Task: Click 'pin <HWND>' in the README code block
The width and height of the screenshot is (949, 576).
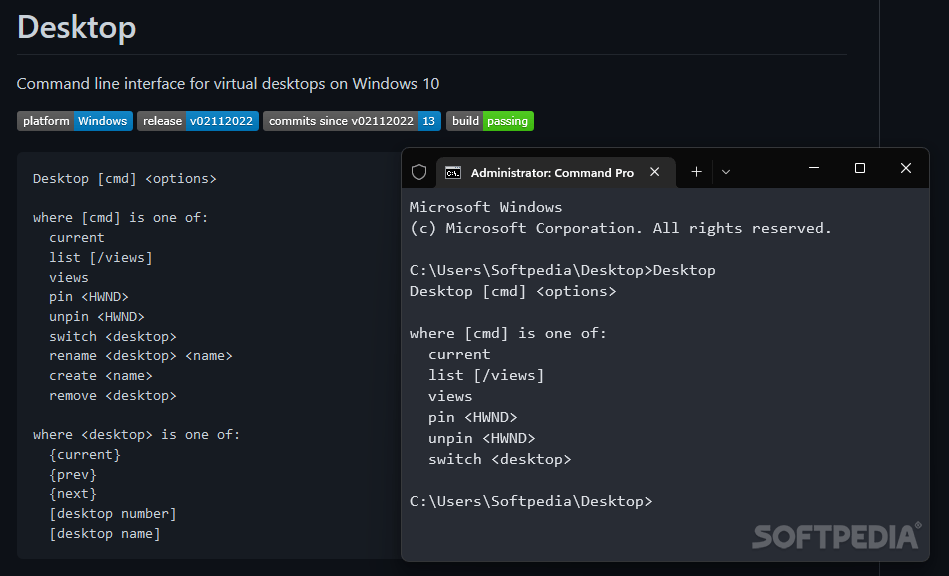Action: pos(89,297)
